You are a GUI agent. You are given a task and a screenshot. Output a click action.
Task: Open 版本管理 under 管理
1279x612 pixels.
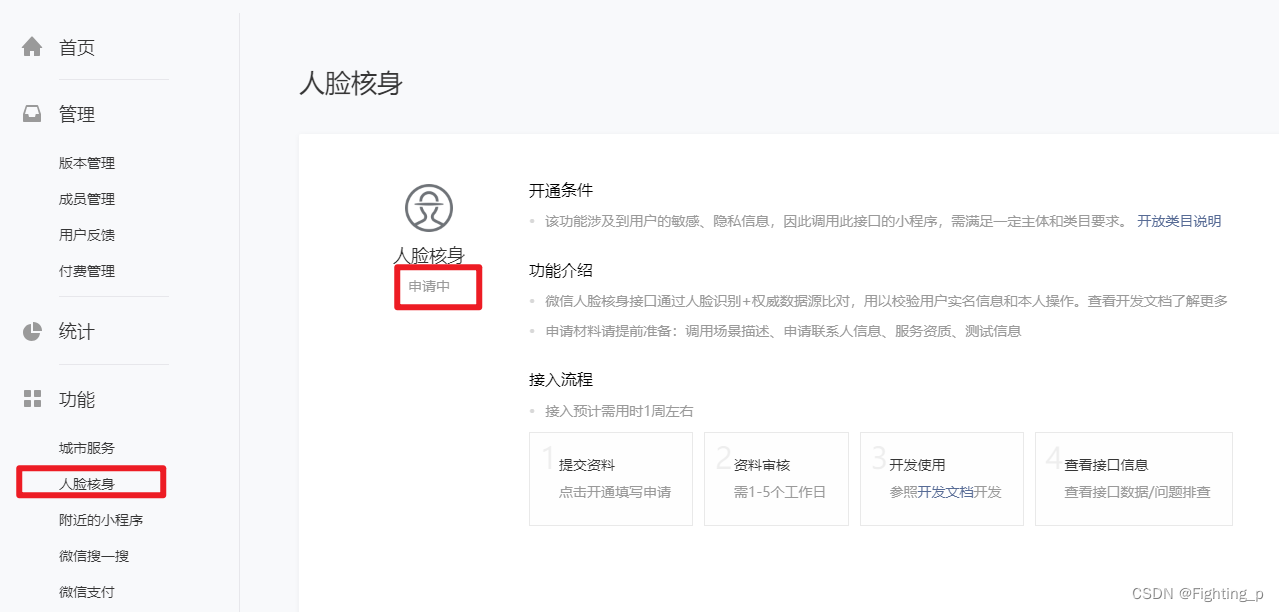pyautogui.click(x=88, y=162)
